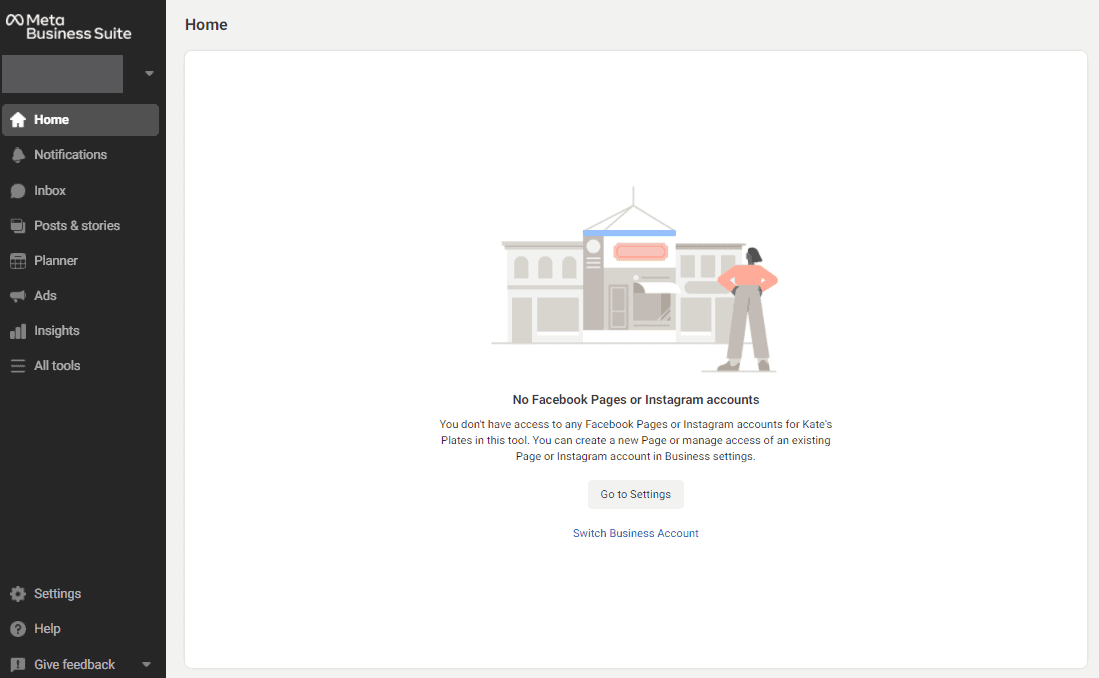Image resolution: width=1099 pixels, height=678 pixels.
Task: Click the Ads megaphone icon
Action: (x=18, y=296)
